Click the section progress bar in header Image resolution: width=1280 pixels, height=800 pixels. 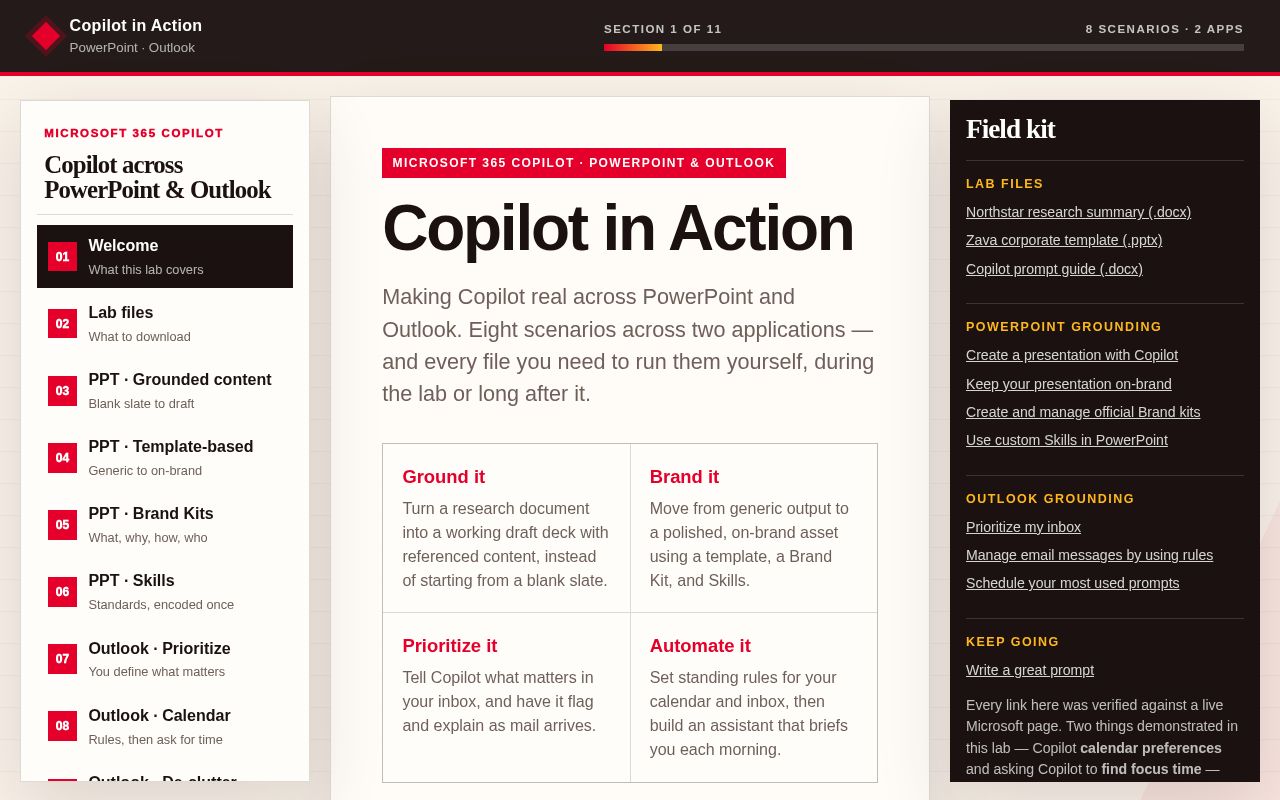(924, 47)
